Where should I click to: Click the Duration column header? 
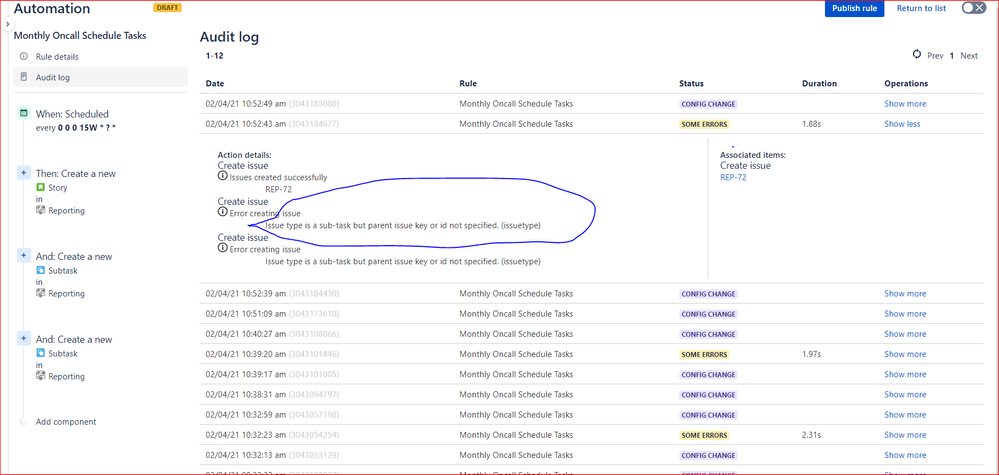pyautogui.click(x=819, y=83)
